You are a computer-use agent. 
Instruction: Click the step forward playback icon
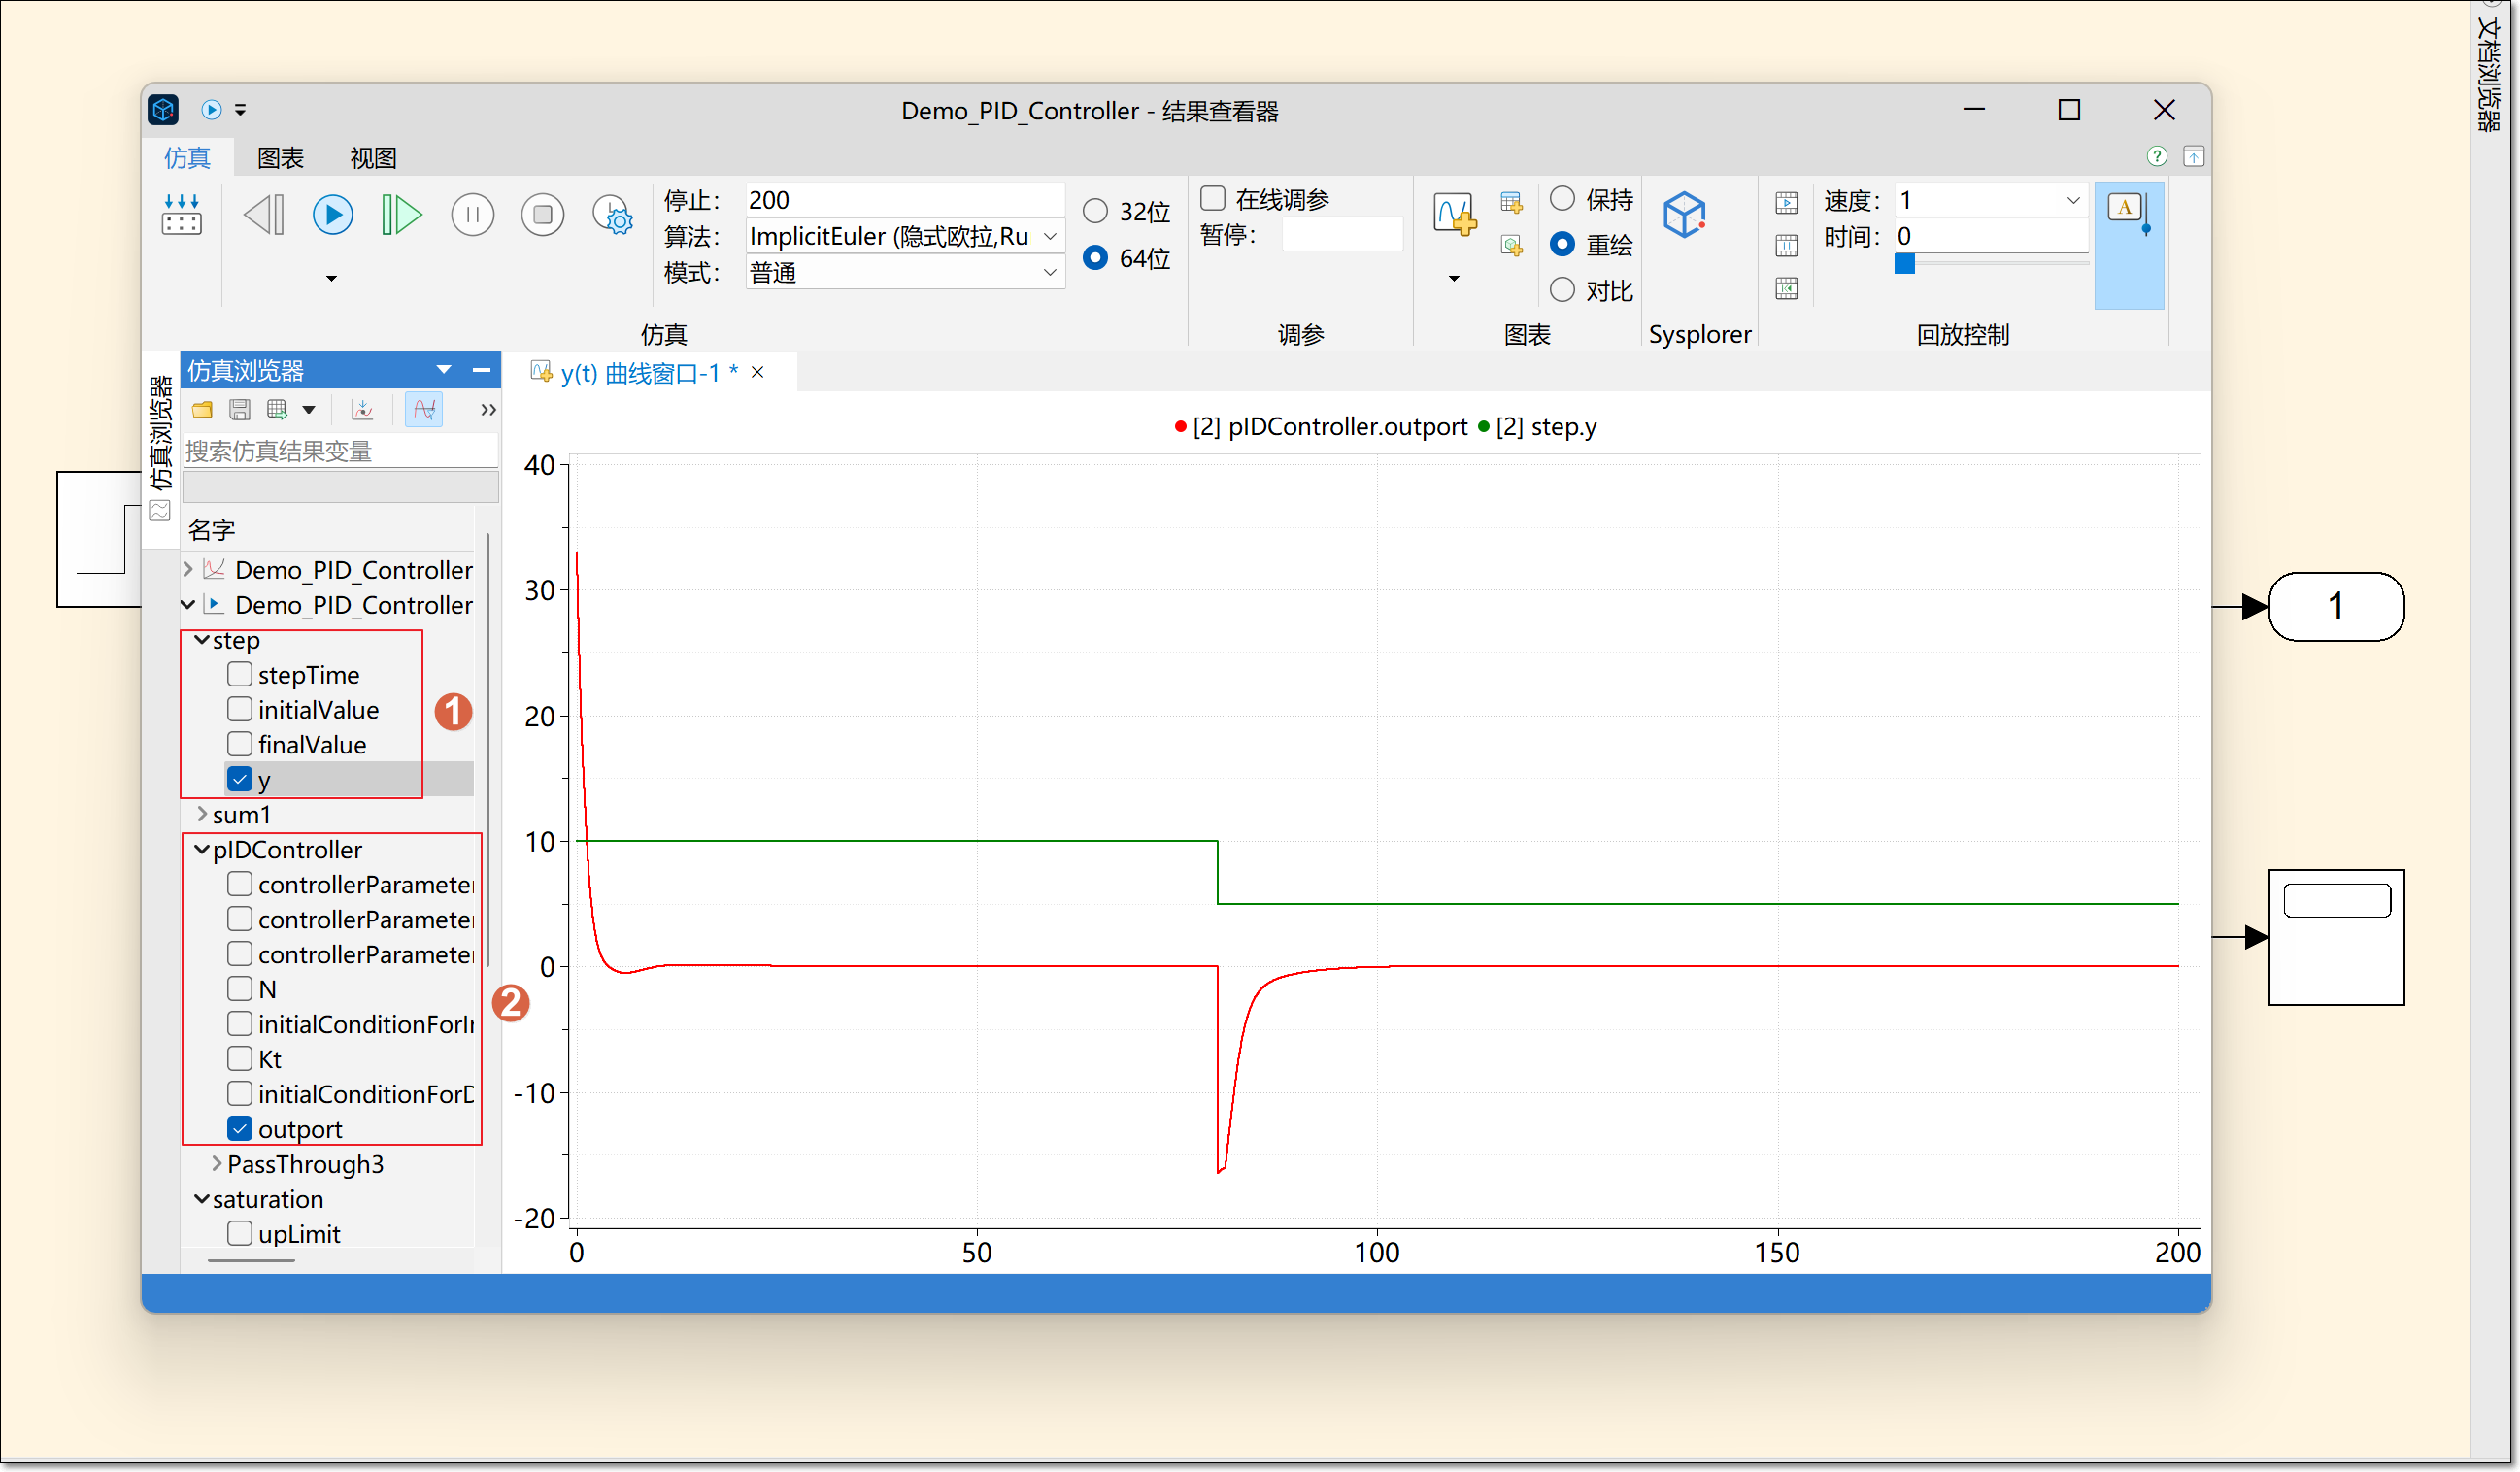(x=401, y=215)
